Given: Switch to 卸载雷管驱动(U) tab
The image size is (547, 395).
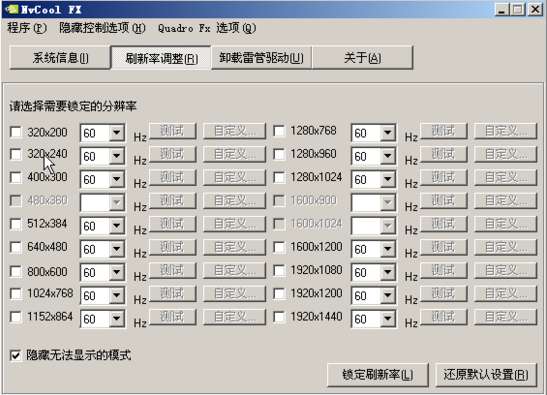Looking at the screenshot, I should 261,58.
